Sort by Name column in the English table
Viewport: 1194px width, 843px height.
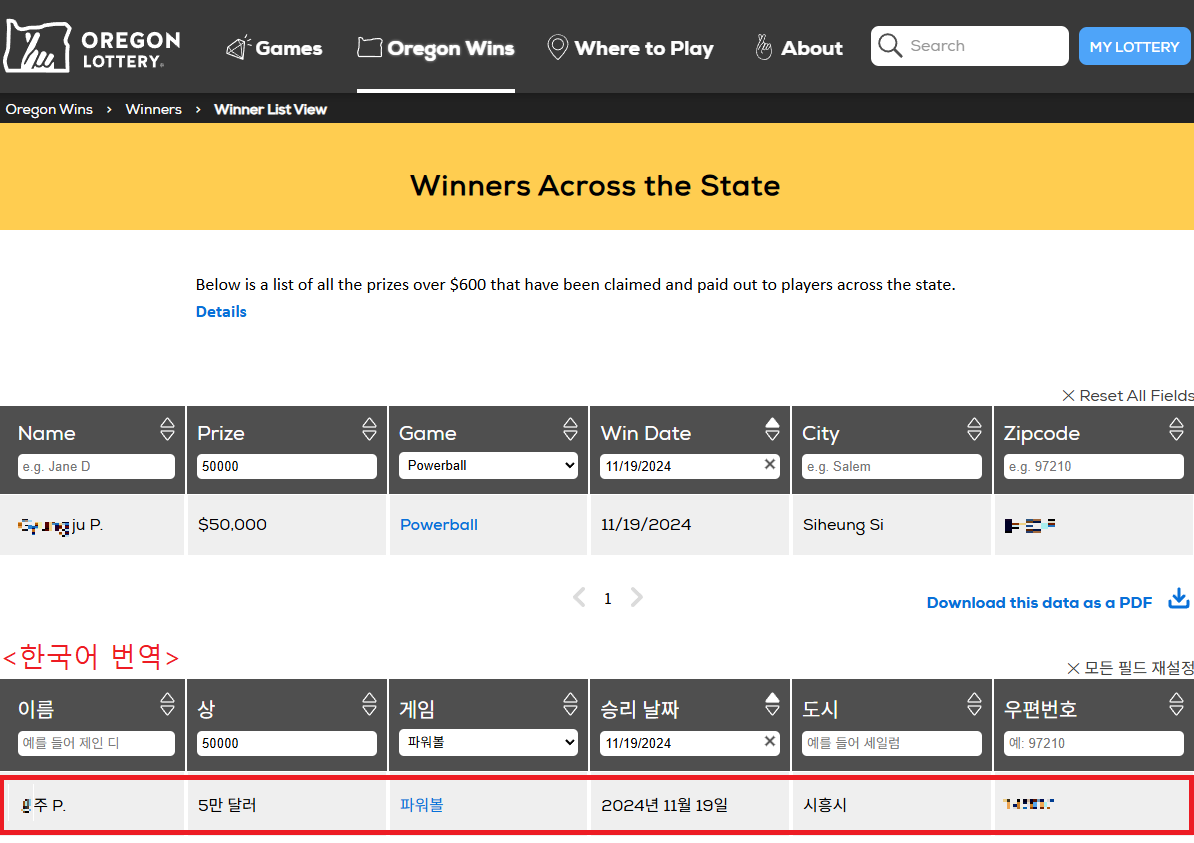(167, 430)
